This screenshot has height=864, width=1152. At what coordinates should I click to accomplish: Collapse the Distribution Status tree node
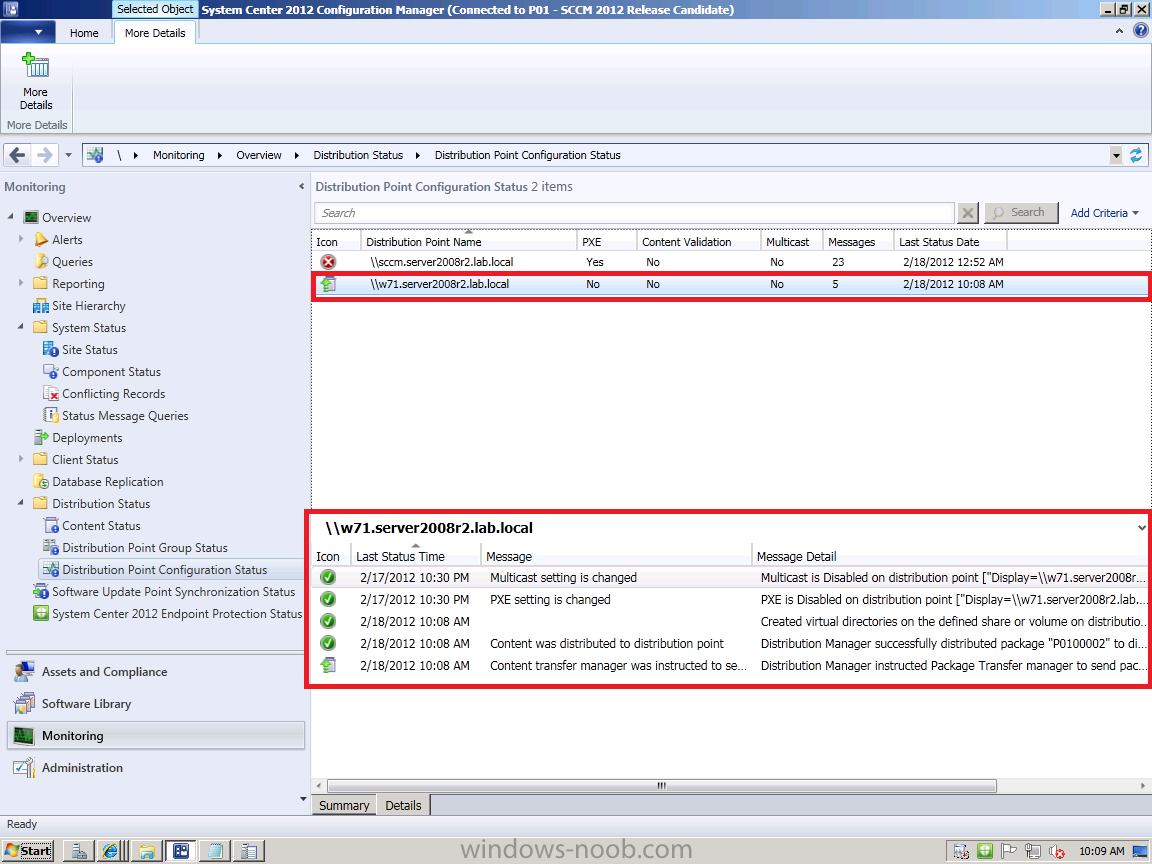point(21,503)
